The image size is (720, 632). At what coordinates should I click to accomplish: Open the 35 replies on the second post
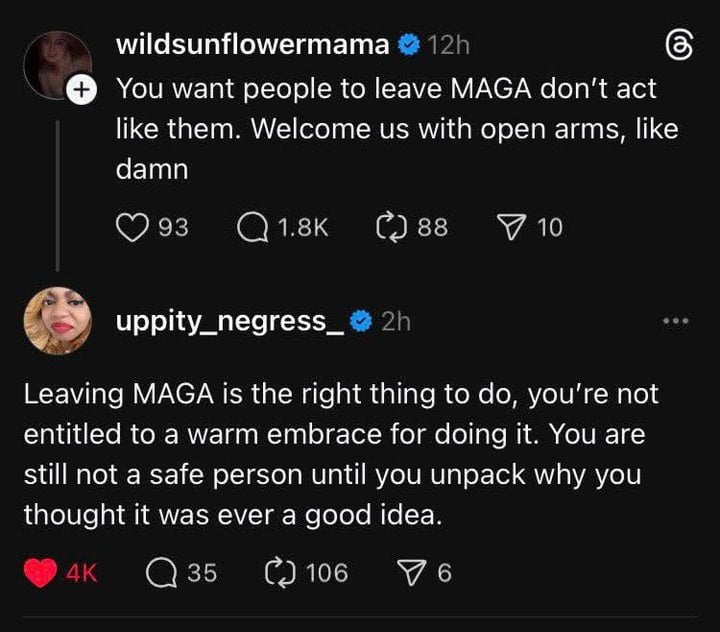[x=161, y=572]
